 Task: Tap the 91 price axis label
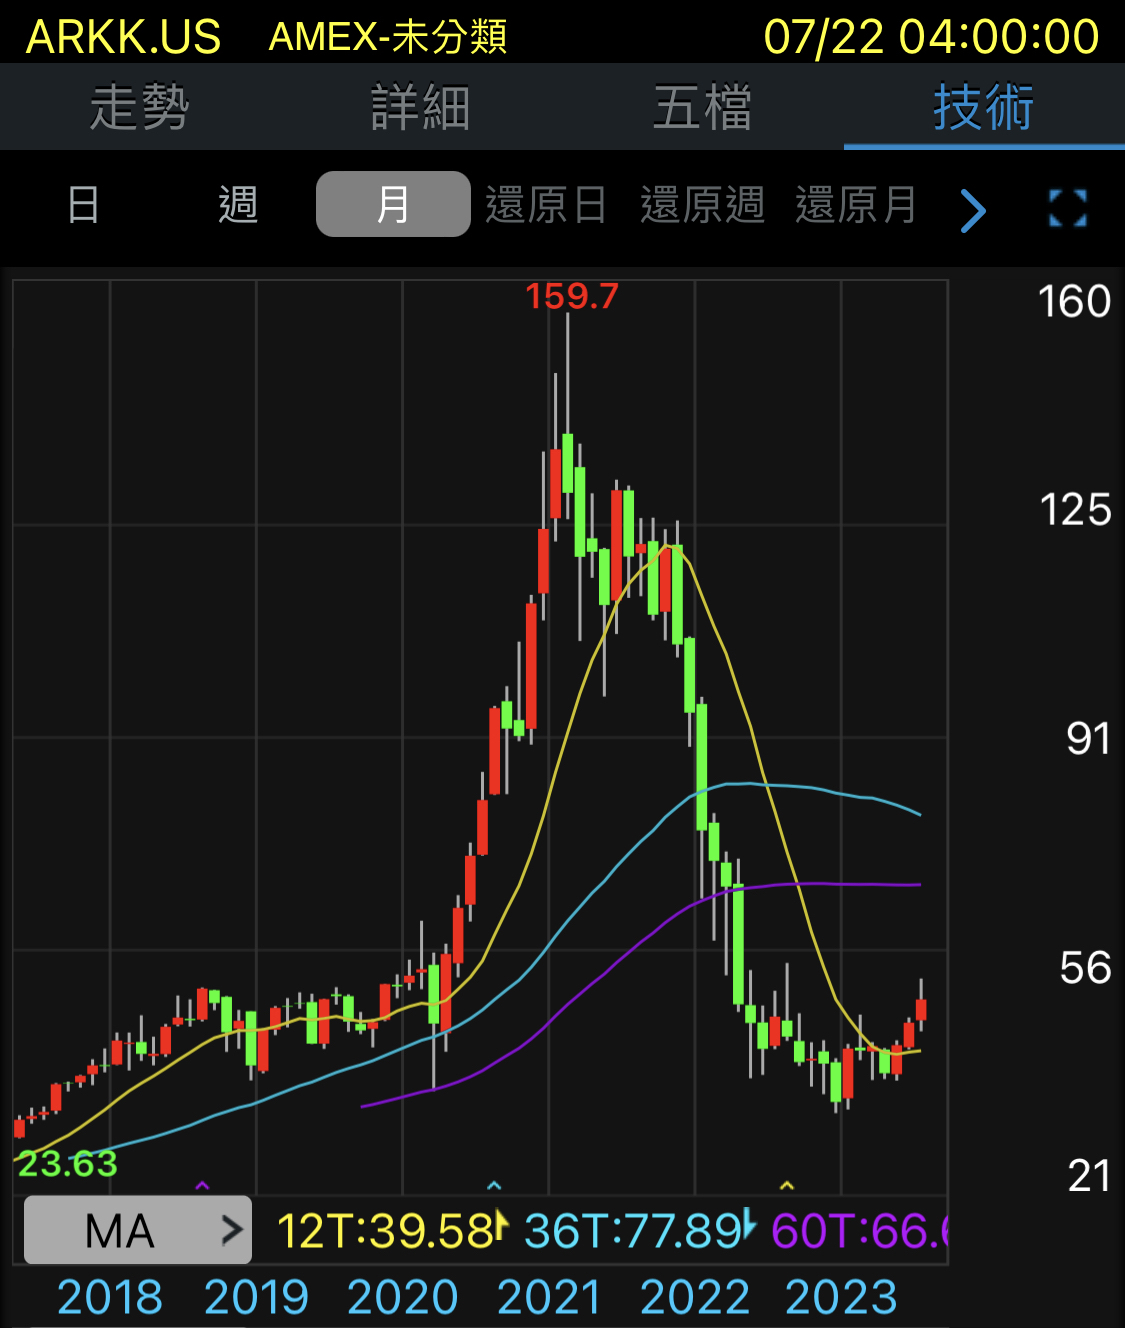(x=1089, y=739)
